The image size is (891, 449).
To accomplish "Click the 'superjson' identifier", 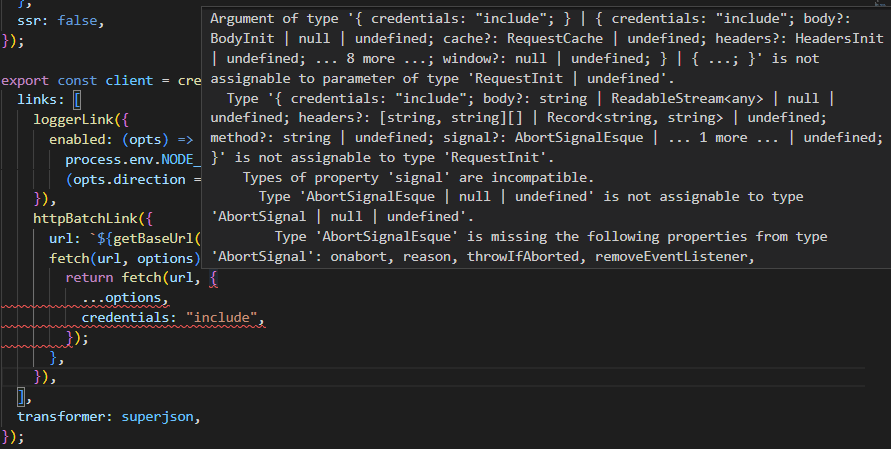I will pos(157,416).
